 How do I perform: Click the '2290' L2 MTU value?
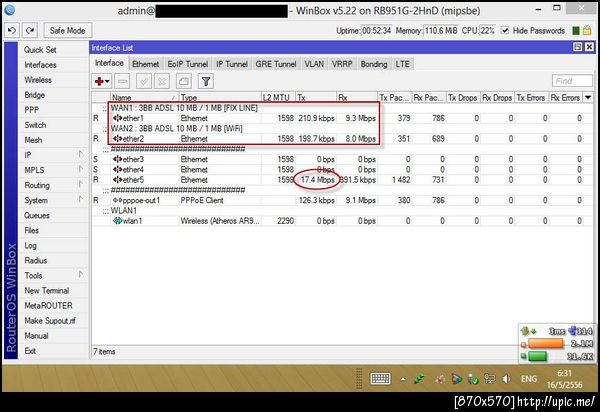tap(285, 221)
